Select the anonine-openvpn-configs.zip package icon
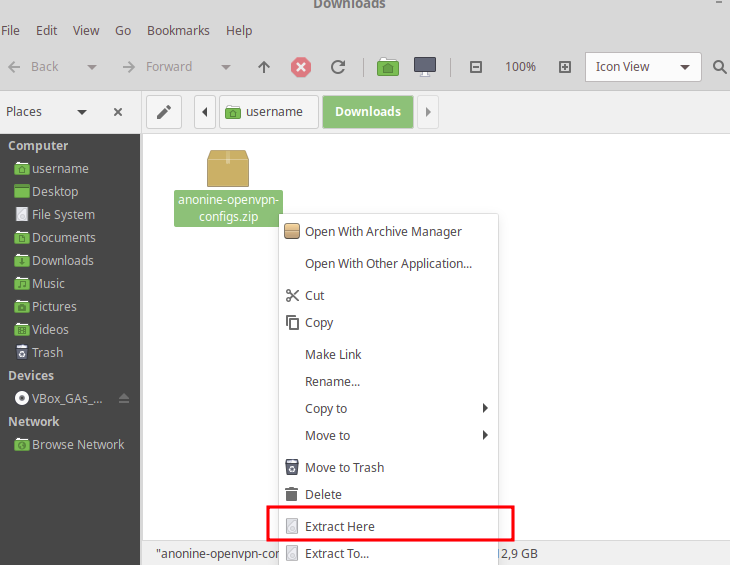Screen dimensions: 730x565 click(228, 168)
